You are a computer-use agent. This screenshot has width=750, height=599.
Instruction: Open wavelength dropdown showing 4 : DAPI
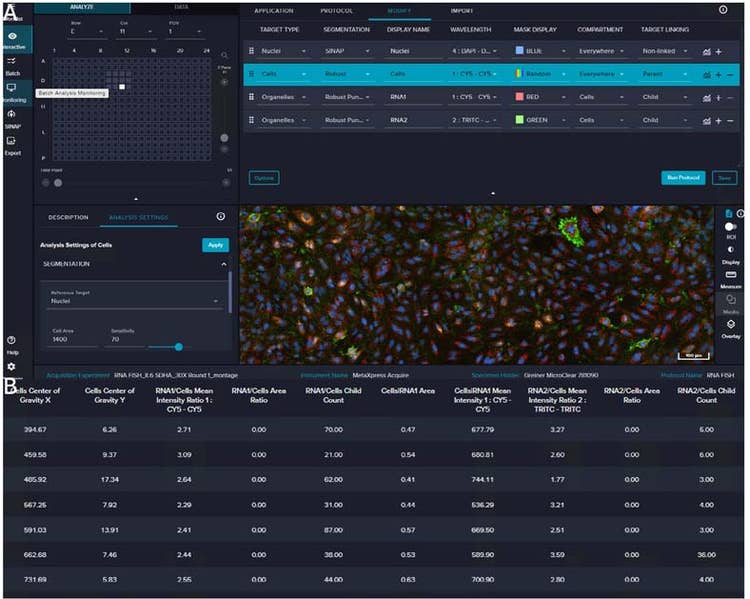coord(474,51)
